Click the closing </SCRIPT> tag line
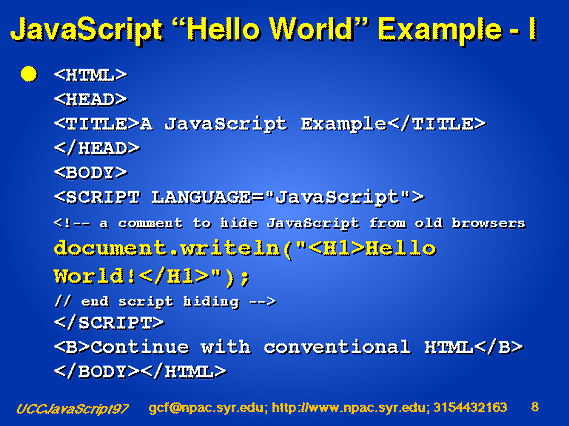 [x=109, y=323]
